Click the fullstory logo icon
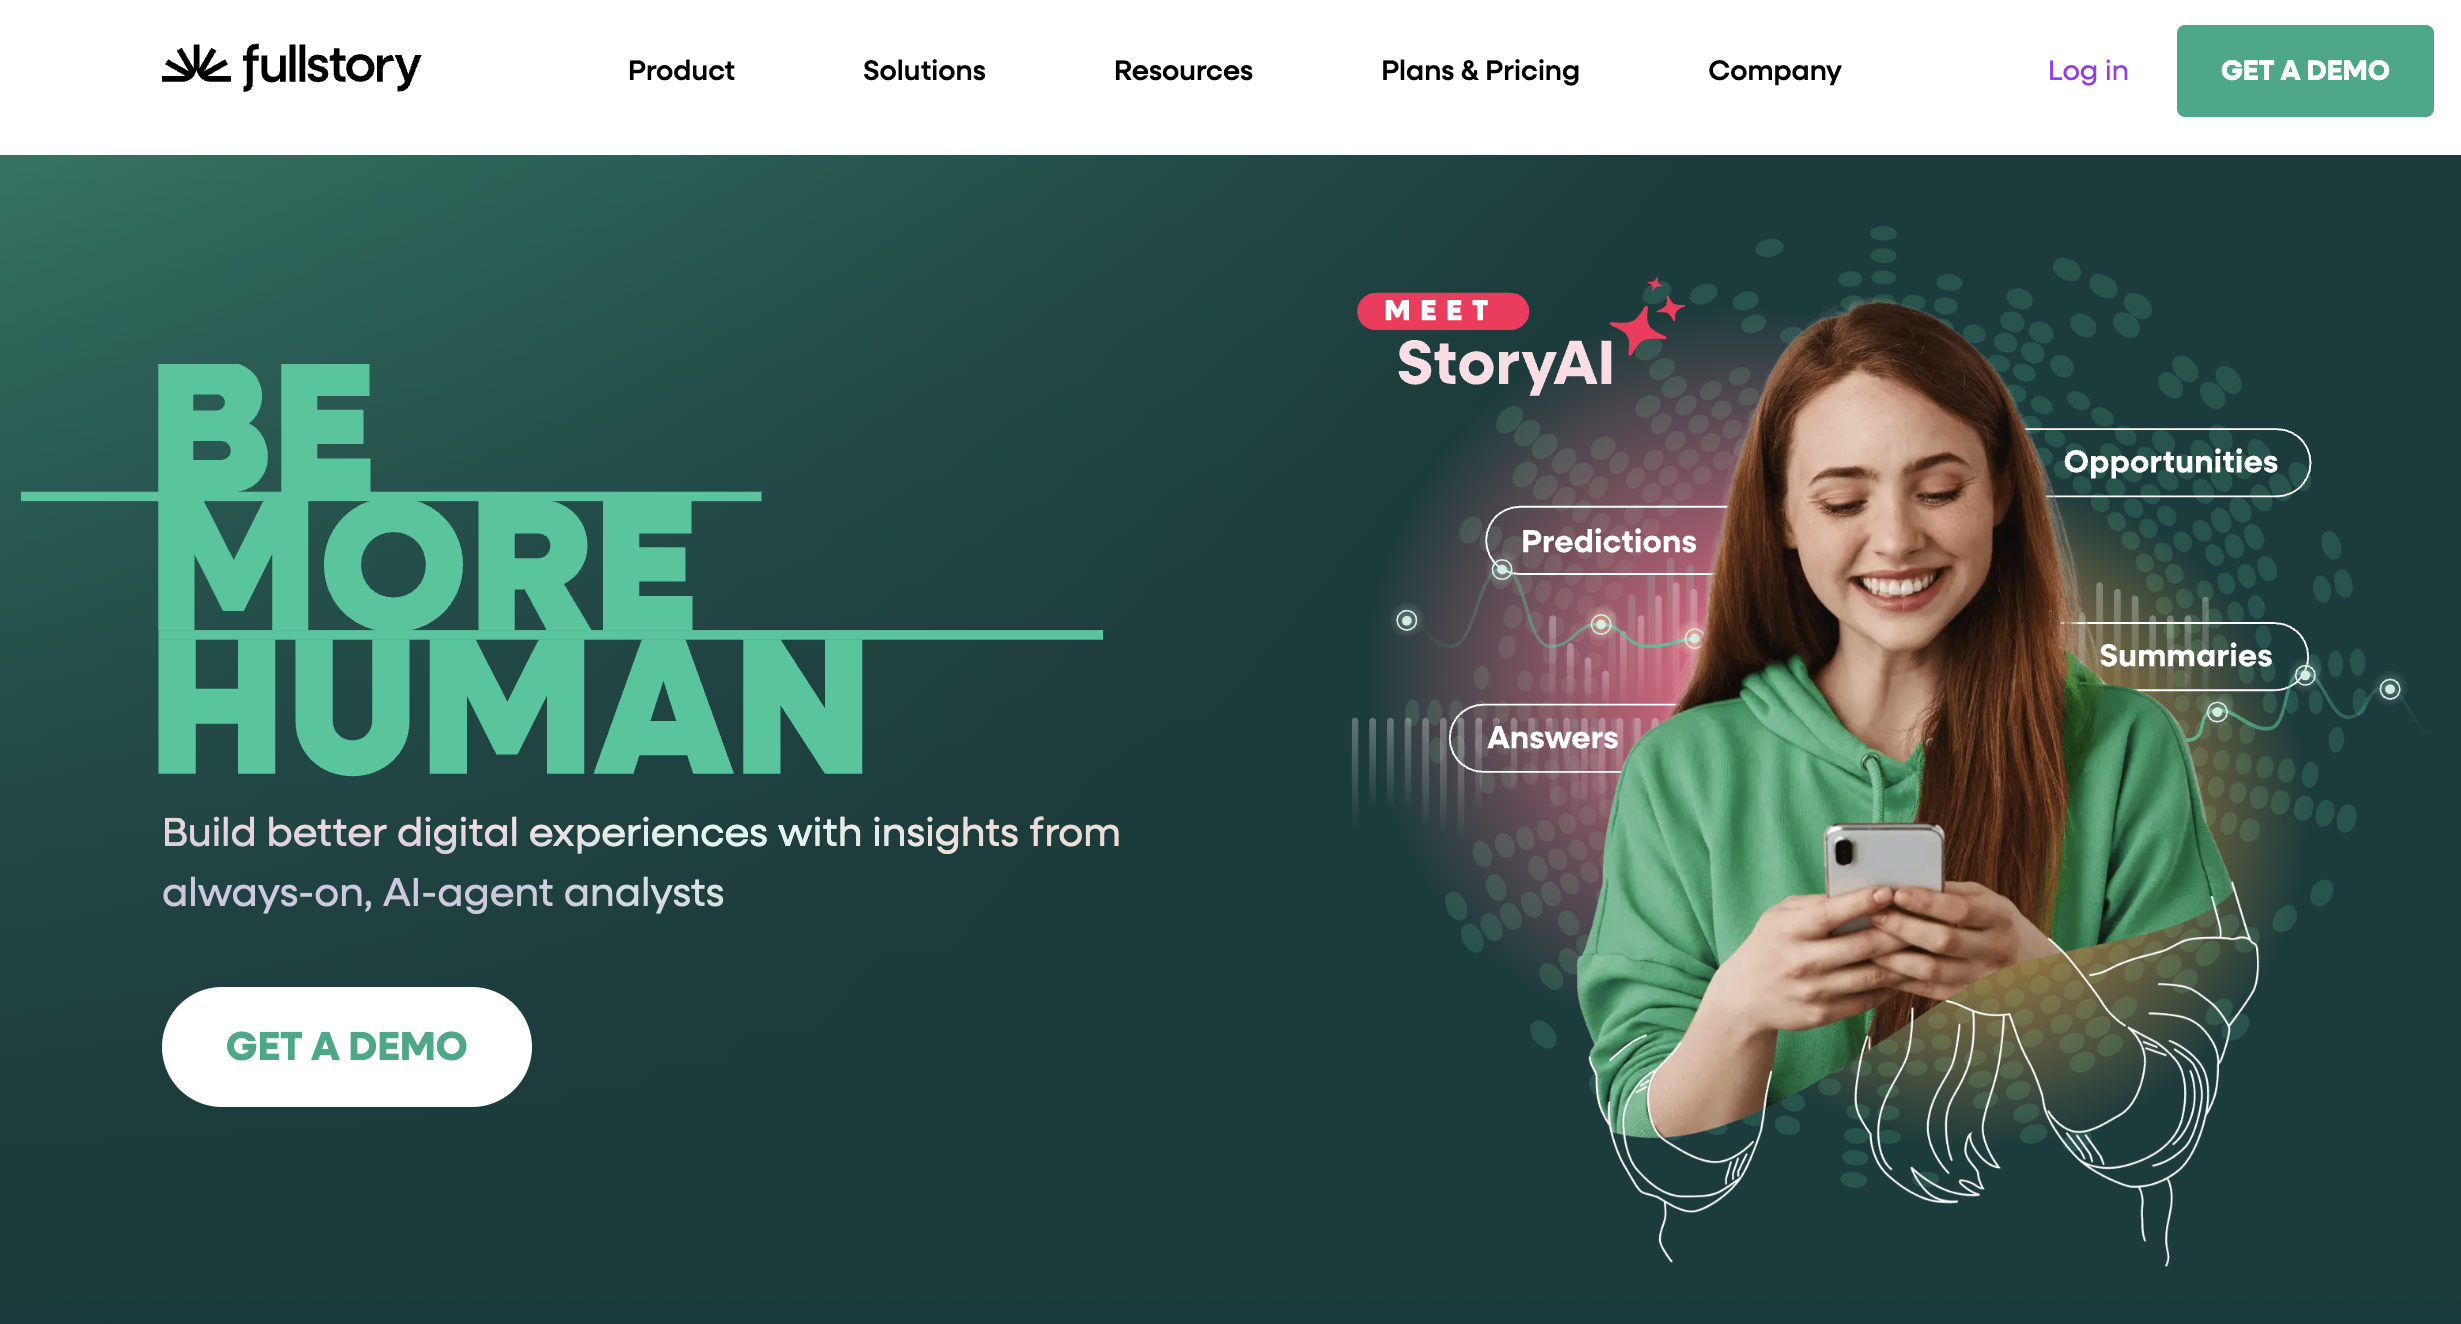Screen dimensions: 2461x1324 pos(196,65)
